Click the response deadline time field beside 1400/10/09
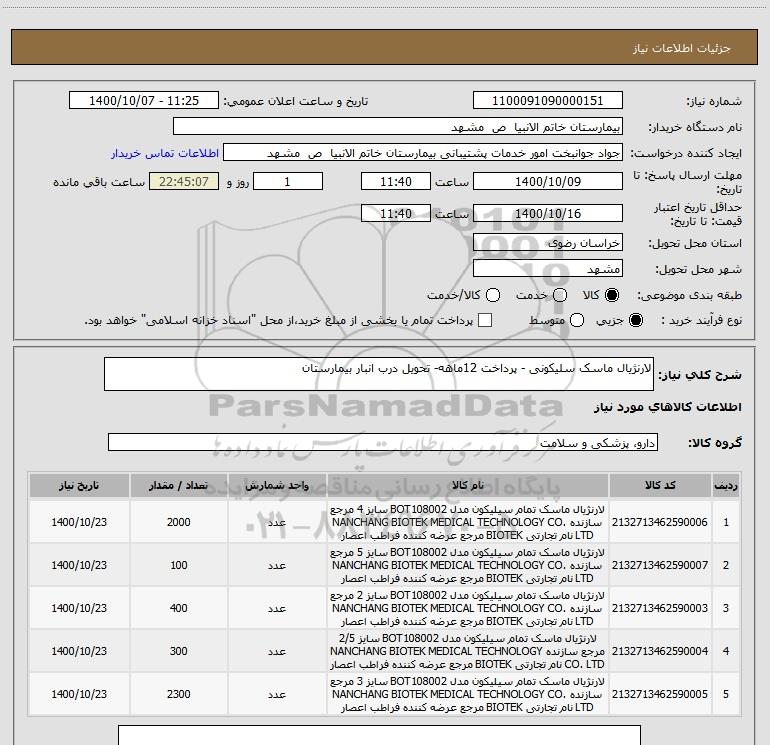This screenshot has height=745, width=770. coord(396,181)
